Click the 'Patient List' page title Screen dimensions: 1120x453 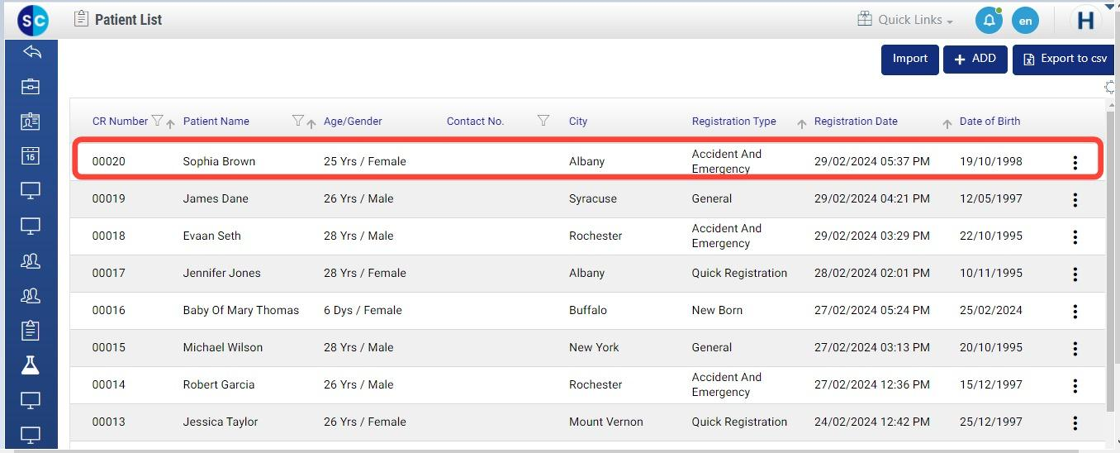point(129,20)
